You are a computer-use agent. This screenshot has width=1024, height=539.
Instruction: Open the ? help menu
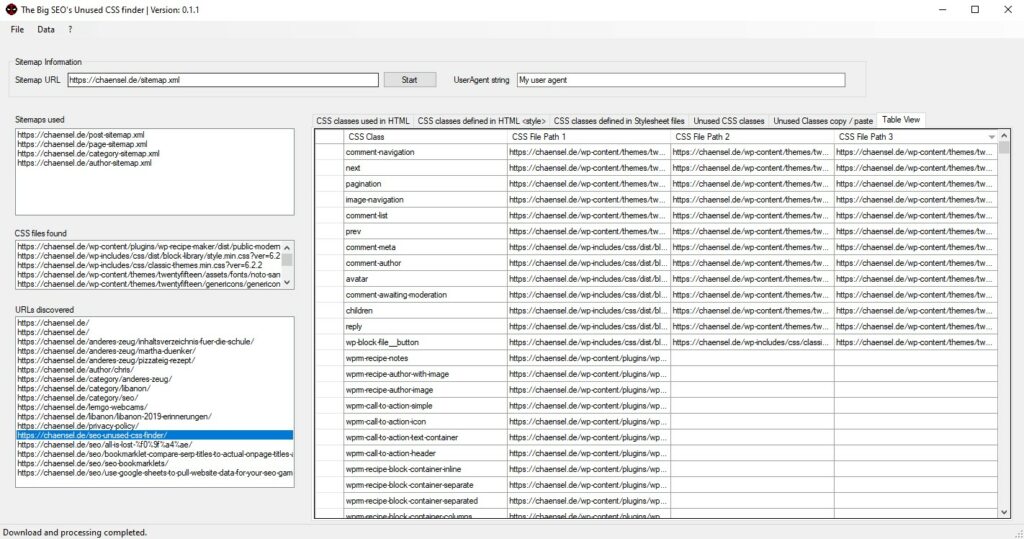pyautogui.click(x=70, y=29)
